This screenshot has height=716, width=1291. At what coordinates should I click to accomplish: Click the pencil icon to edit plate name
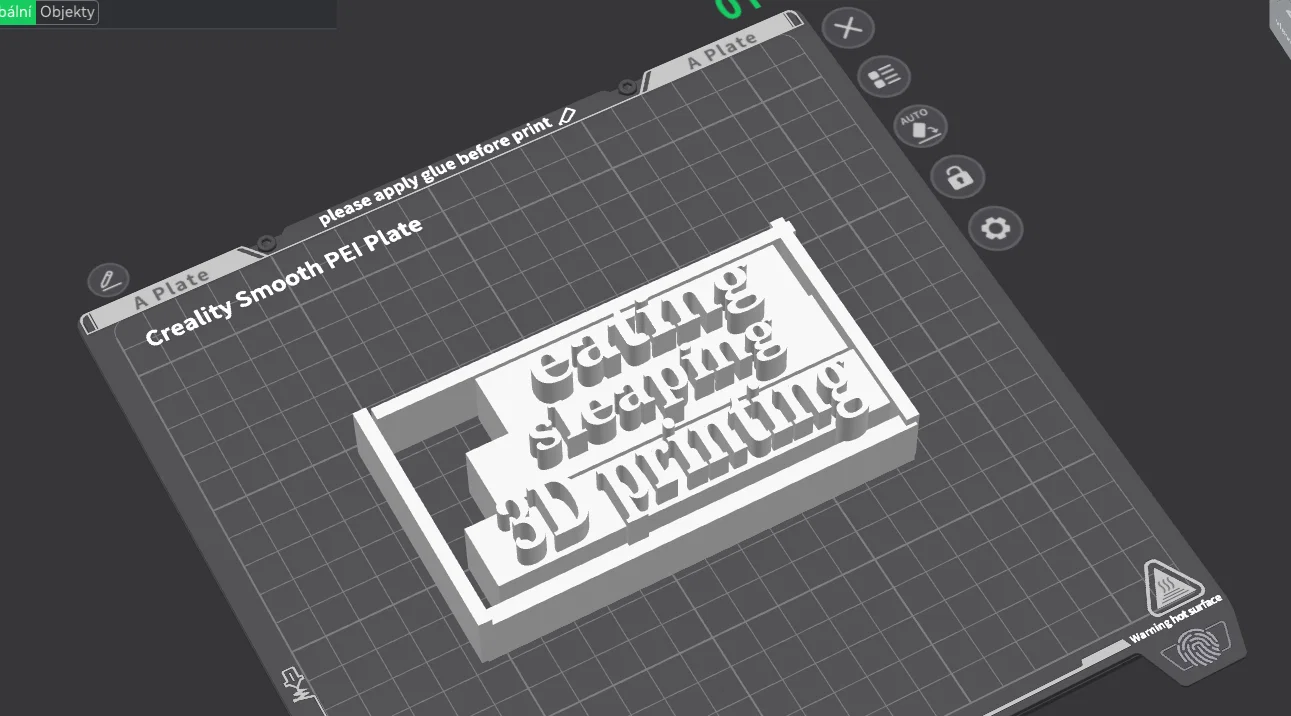click(x=109, y=279)
